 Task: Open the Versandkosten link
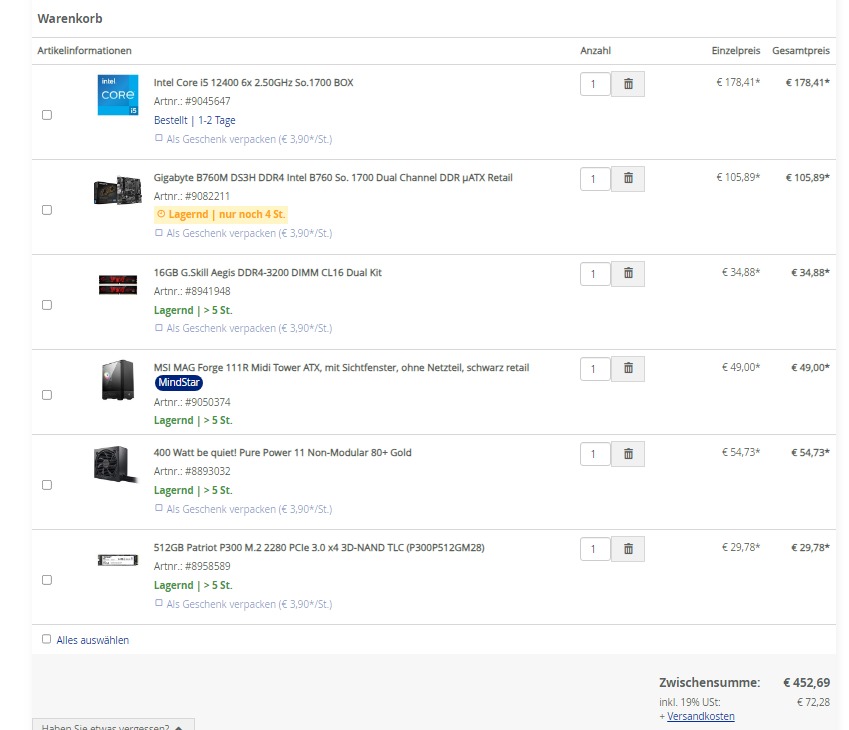(701, 716)
